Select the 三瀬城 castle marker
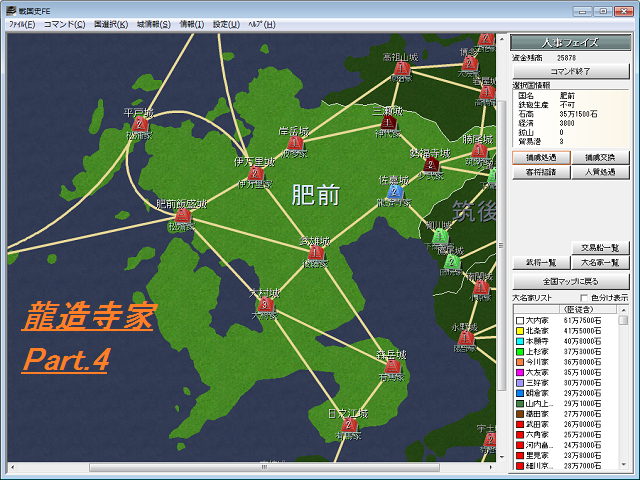This screenshot has width=640, height=480. pos(388,122)
